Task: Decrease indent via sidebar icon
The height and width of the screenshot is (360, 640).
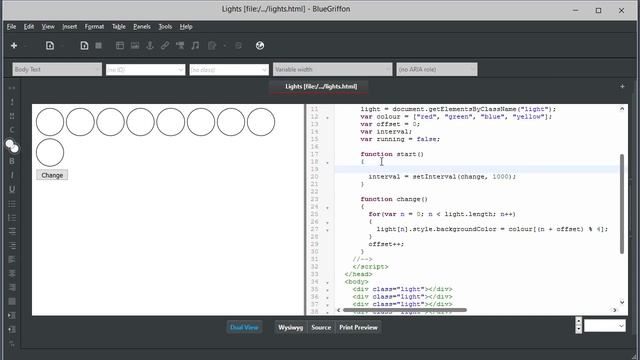Action: point(12,329)
